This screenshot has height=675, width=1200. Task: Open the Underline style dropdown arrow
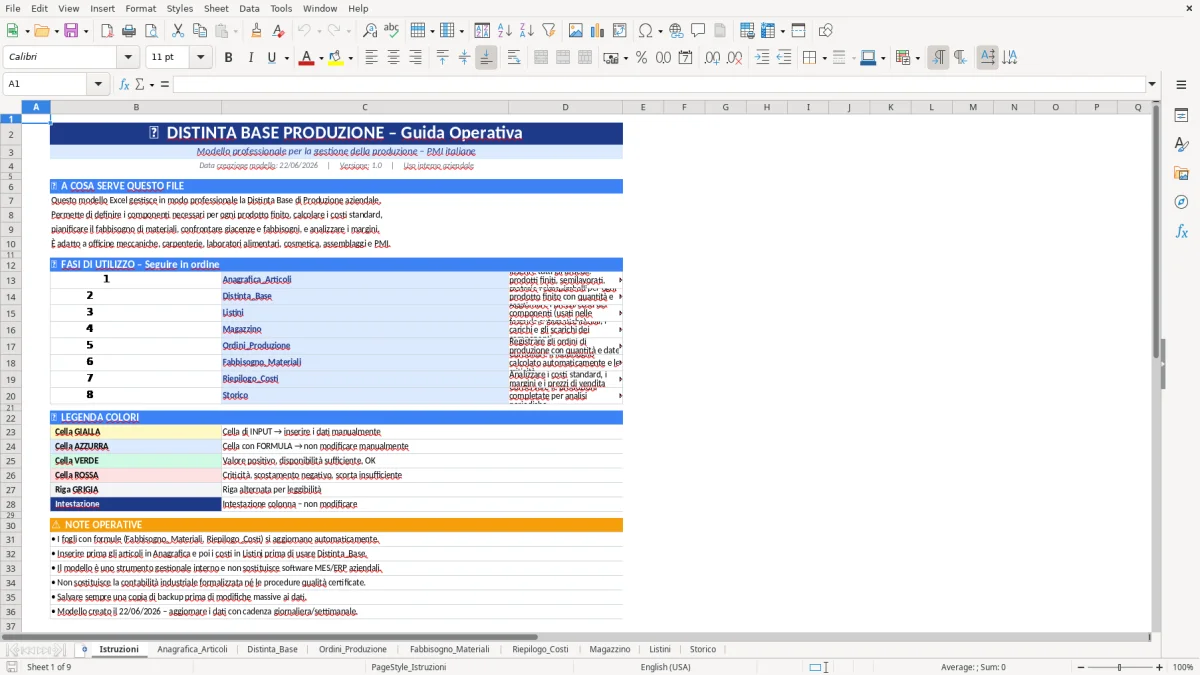tap(286, 58)
